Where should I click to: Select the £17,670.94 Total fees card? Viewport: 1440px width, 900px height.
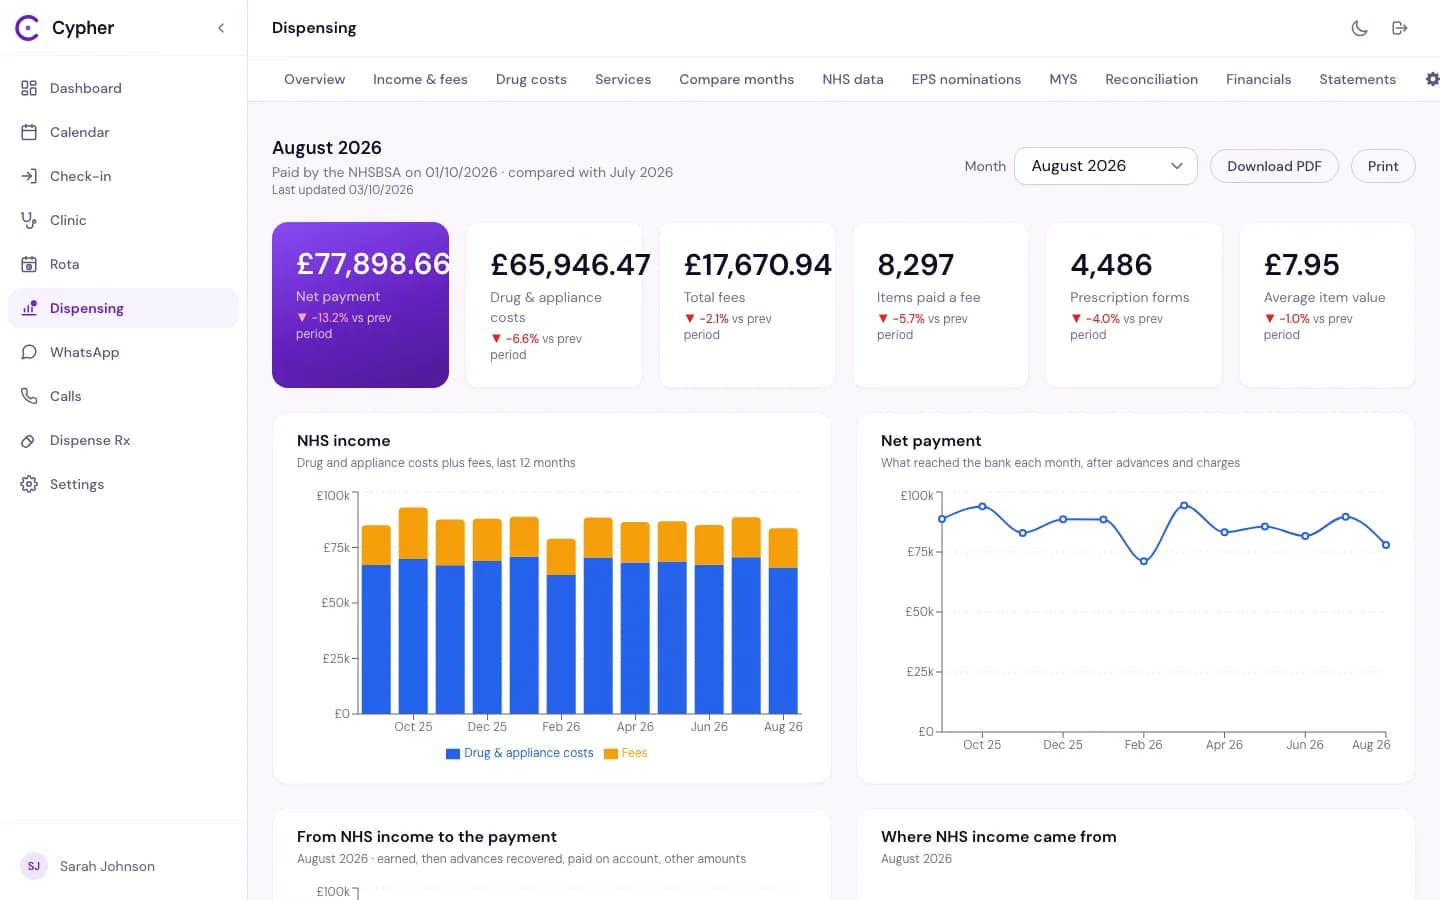pyautogui.click(x=747, y=305)
